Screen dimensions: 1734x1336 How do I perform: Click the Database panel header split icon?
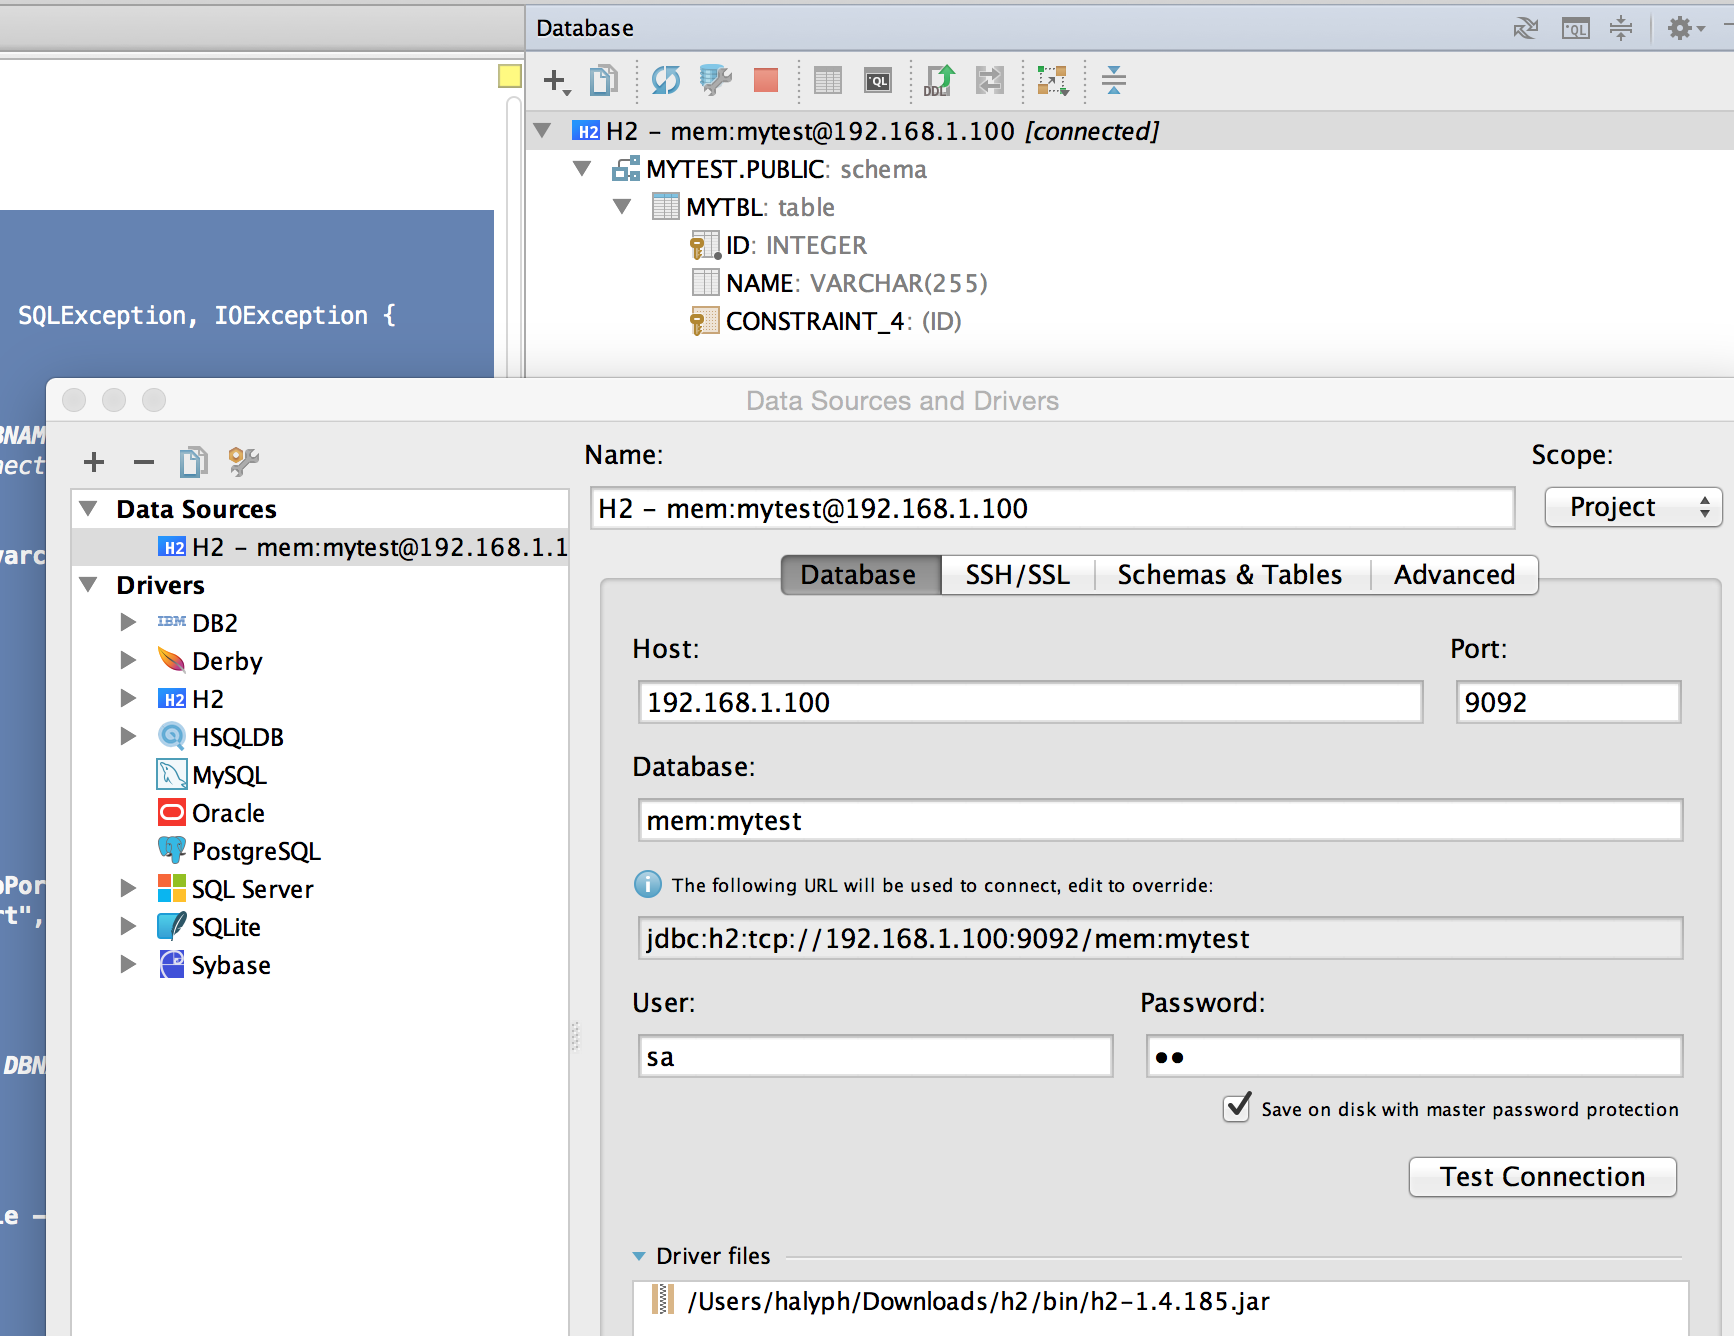point(1621,28)
